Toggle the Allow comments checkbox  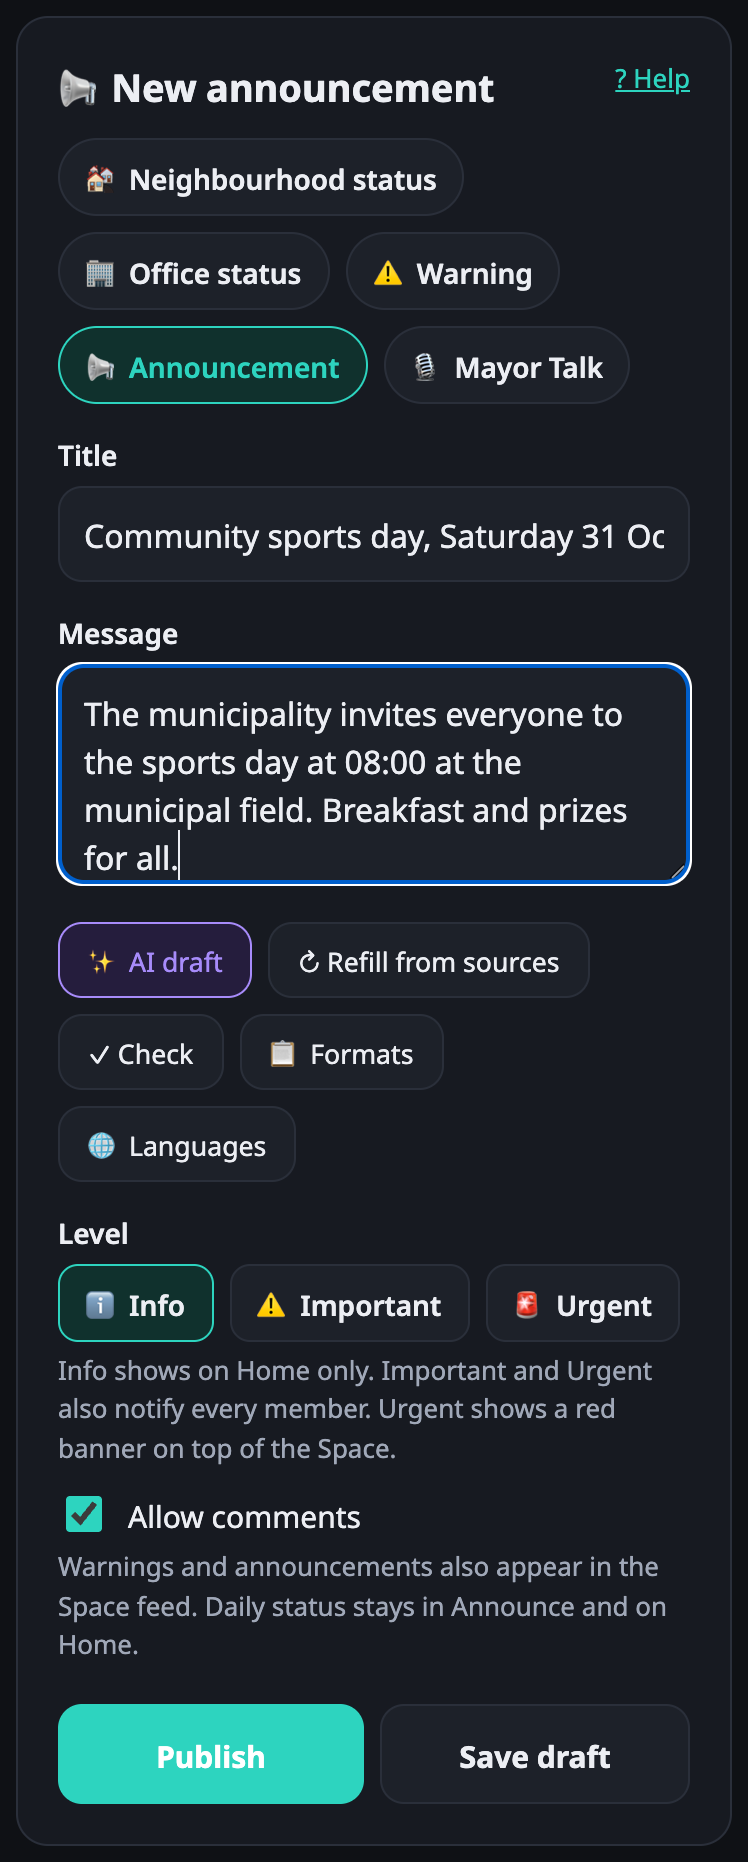84,1514
